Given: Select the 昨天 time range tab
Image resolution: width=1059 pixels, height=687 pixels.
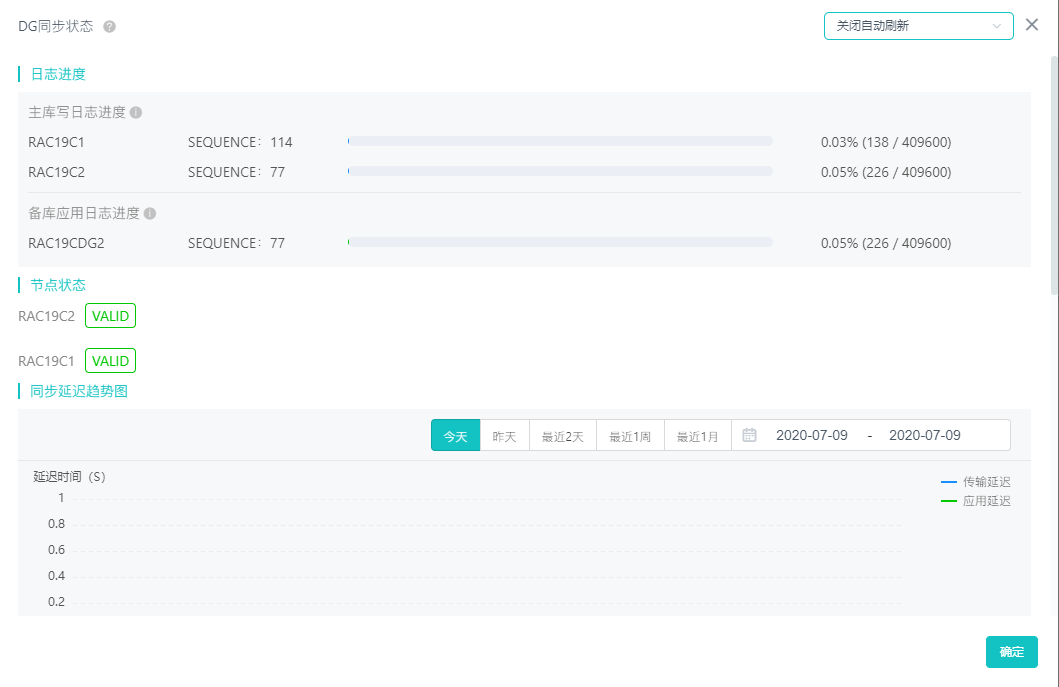Looking at the screenshot, I should click(505, 436).
